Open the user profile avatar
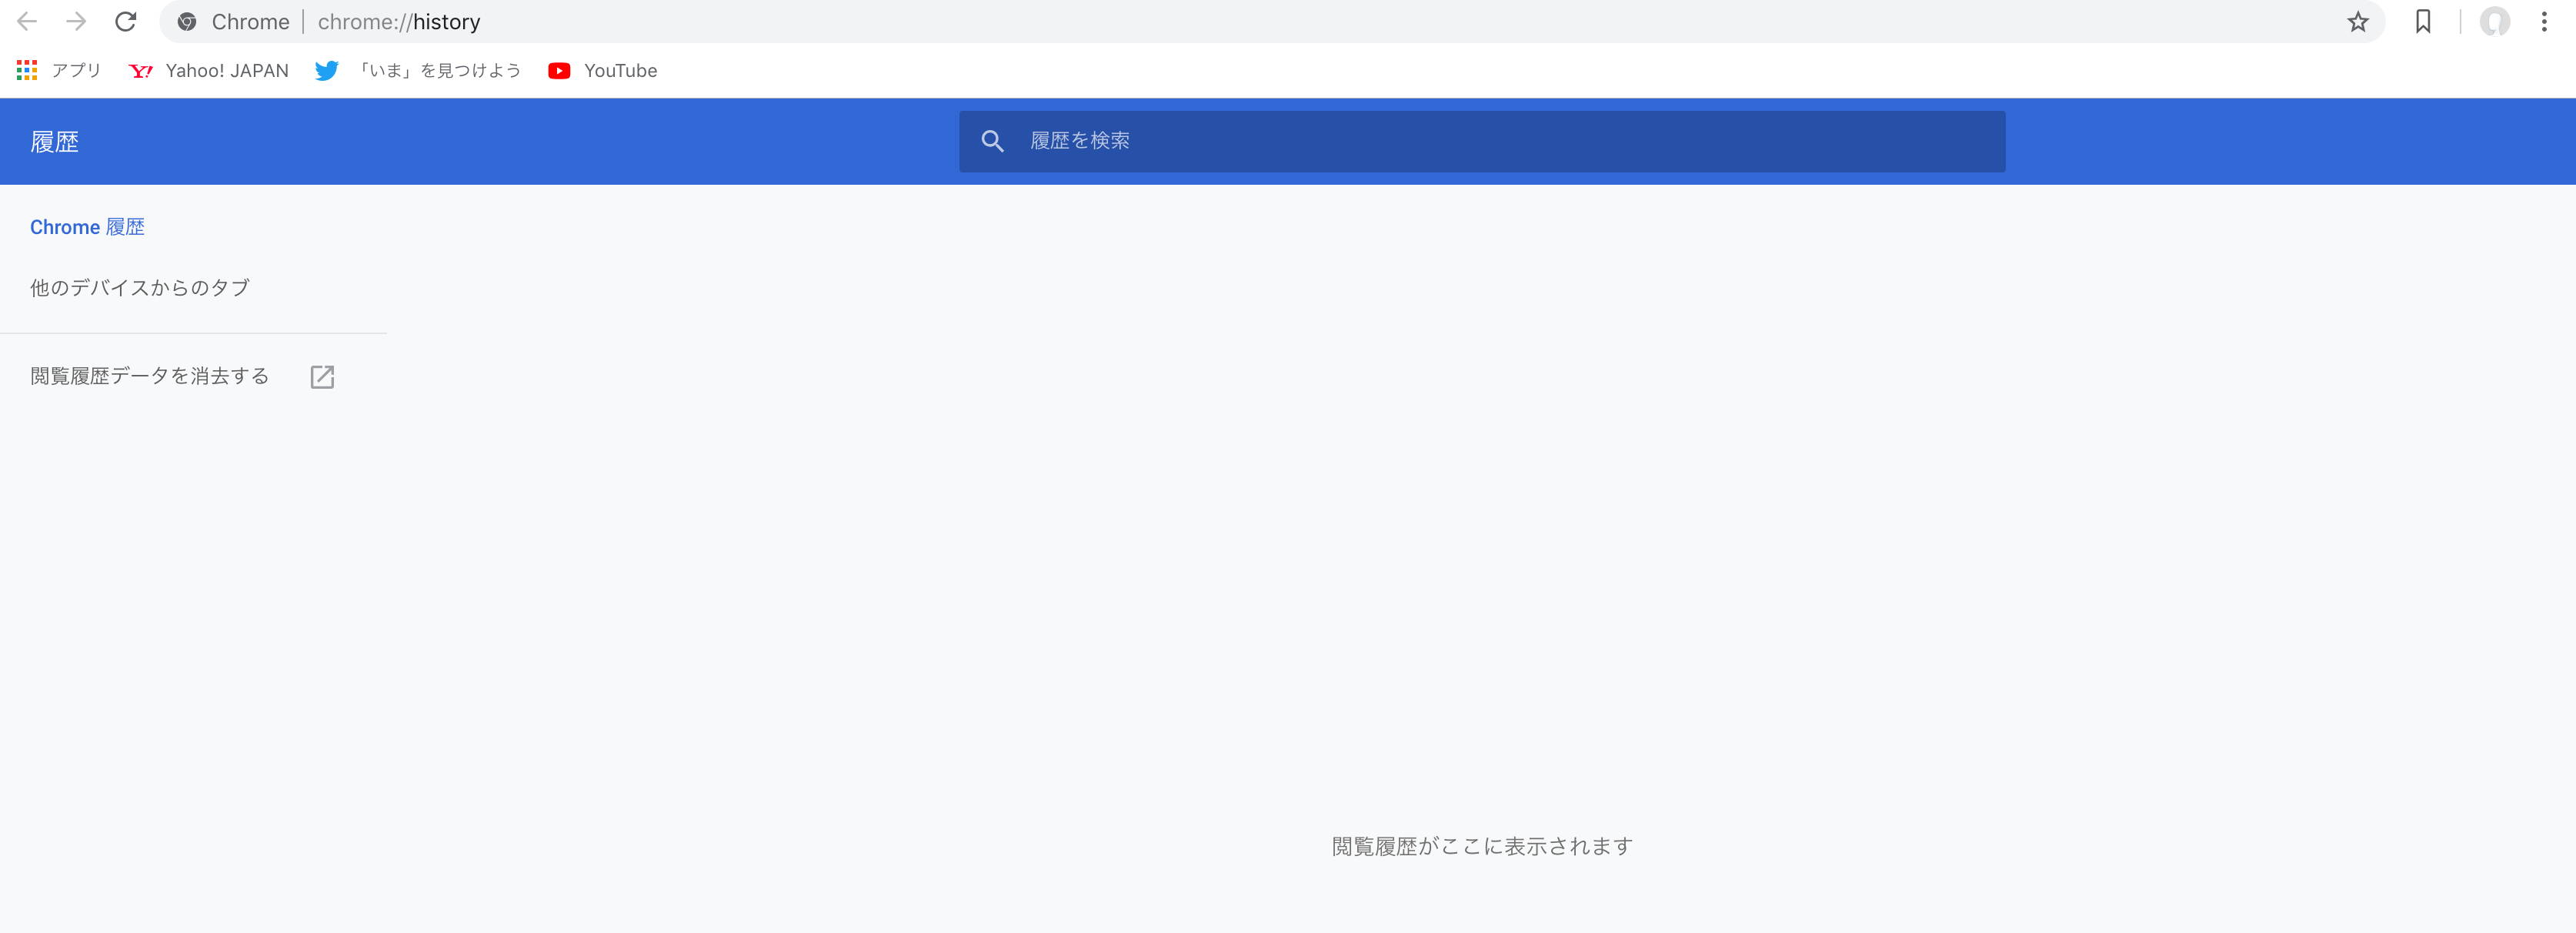Image resolution: width=2576 pixels, height=933 pixels. point(2495,22)
